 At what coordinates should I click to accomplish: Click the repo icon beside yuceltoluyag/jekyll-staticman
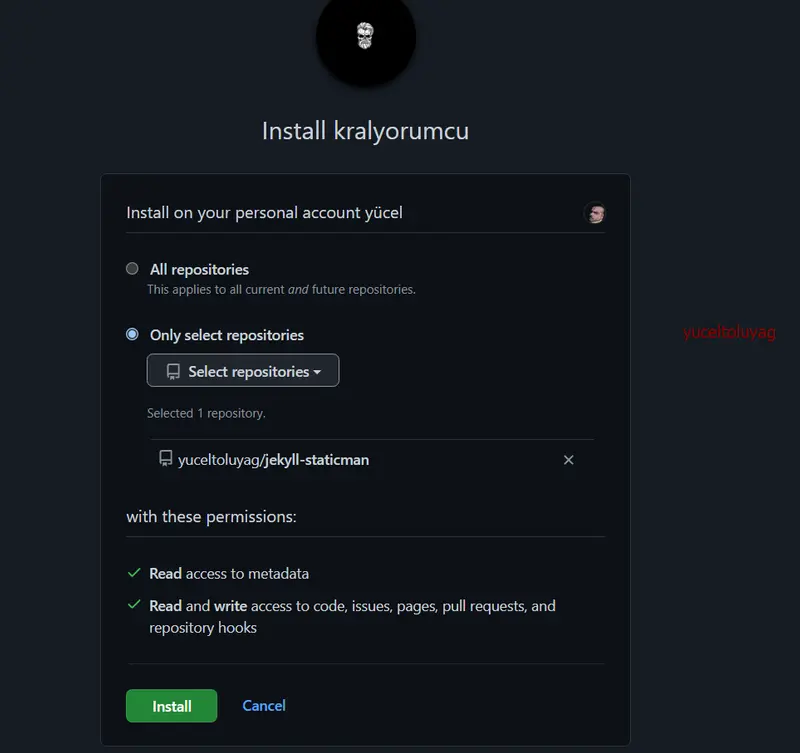click(x=166, y=458)
